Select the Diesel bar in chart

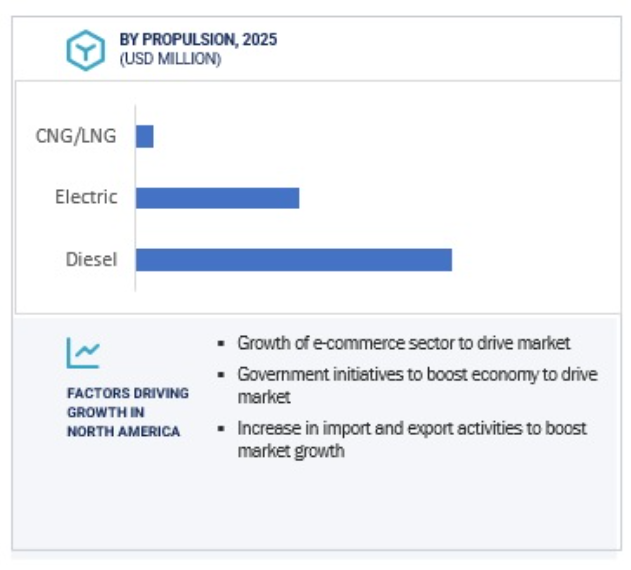click(x=294, y=260)
